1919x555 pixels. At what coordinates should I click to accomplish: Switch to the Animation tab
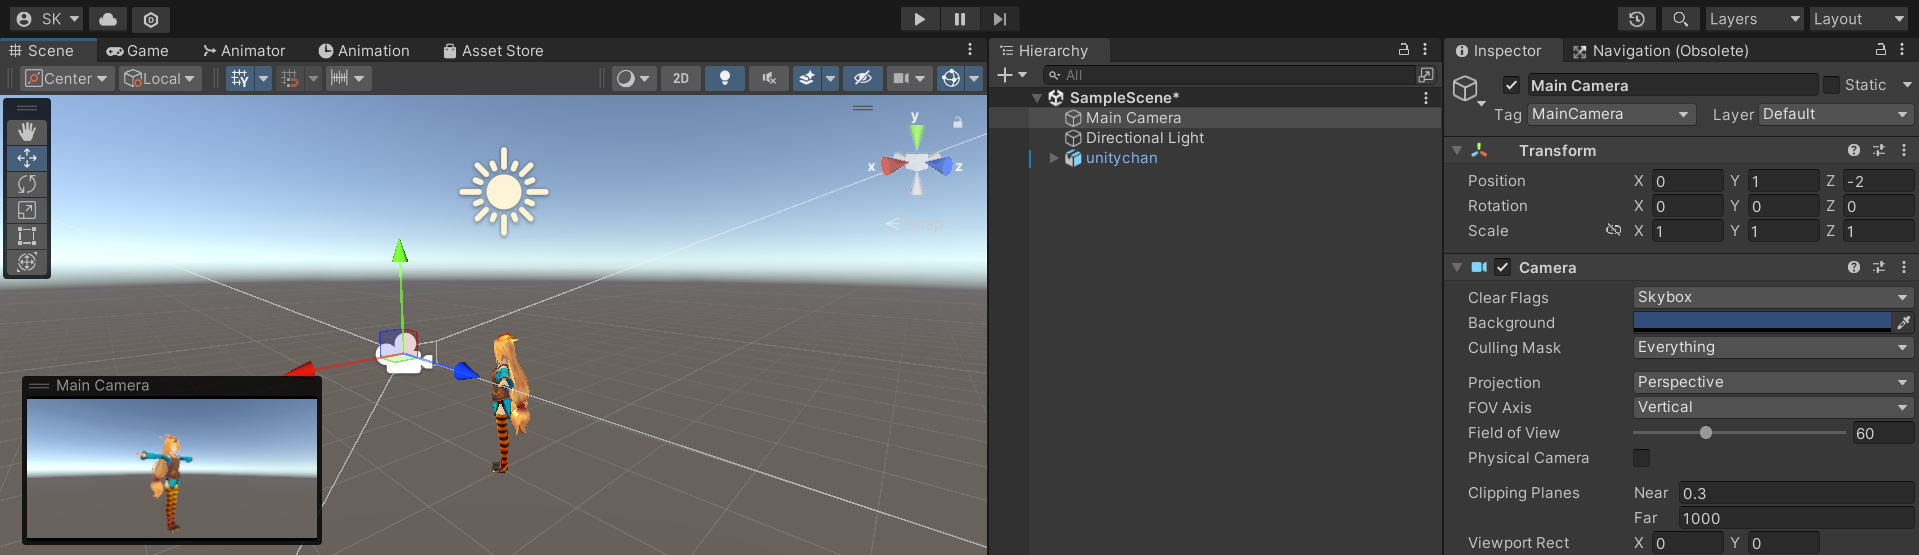[x=364, y=51]
